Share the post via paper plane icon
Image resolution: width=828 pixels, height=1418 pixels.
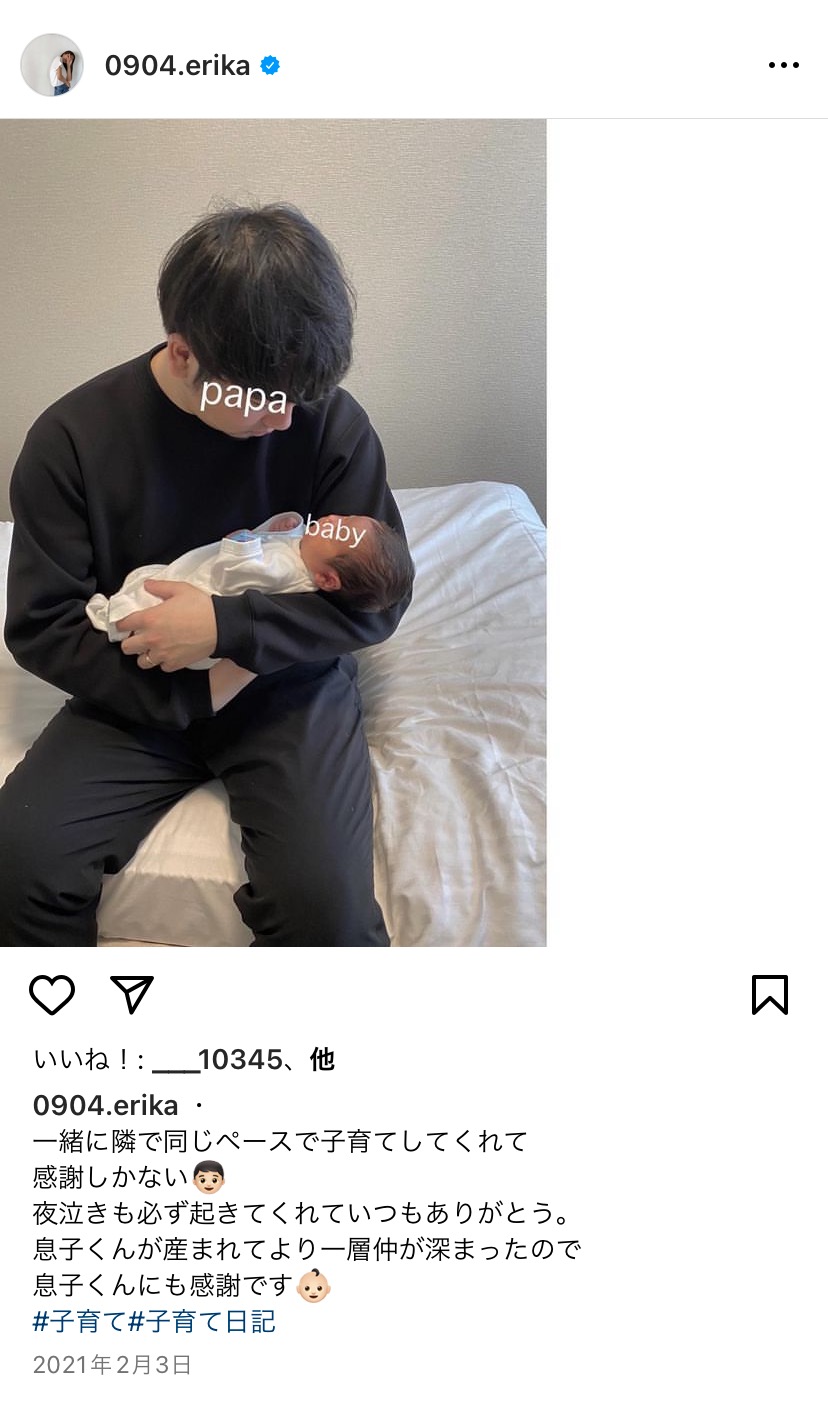(x=132, y=995)
